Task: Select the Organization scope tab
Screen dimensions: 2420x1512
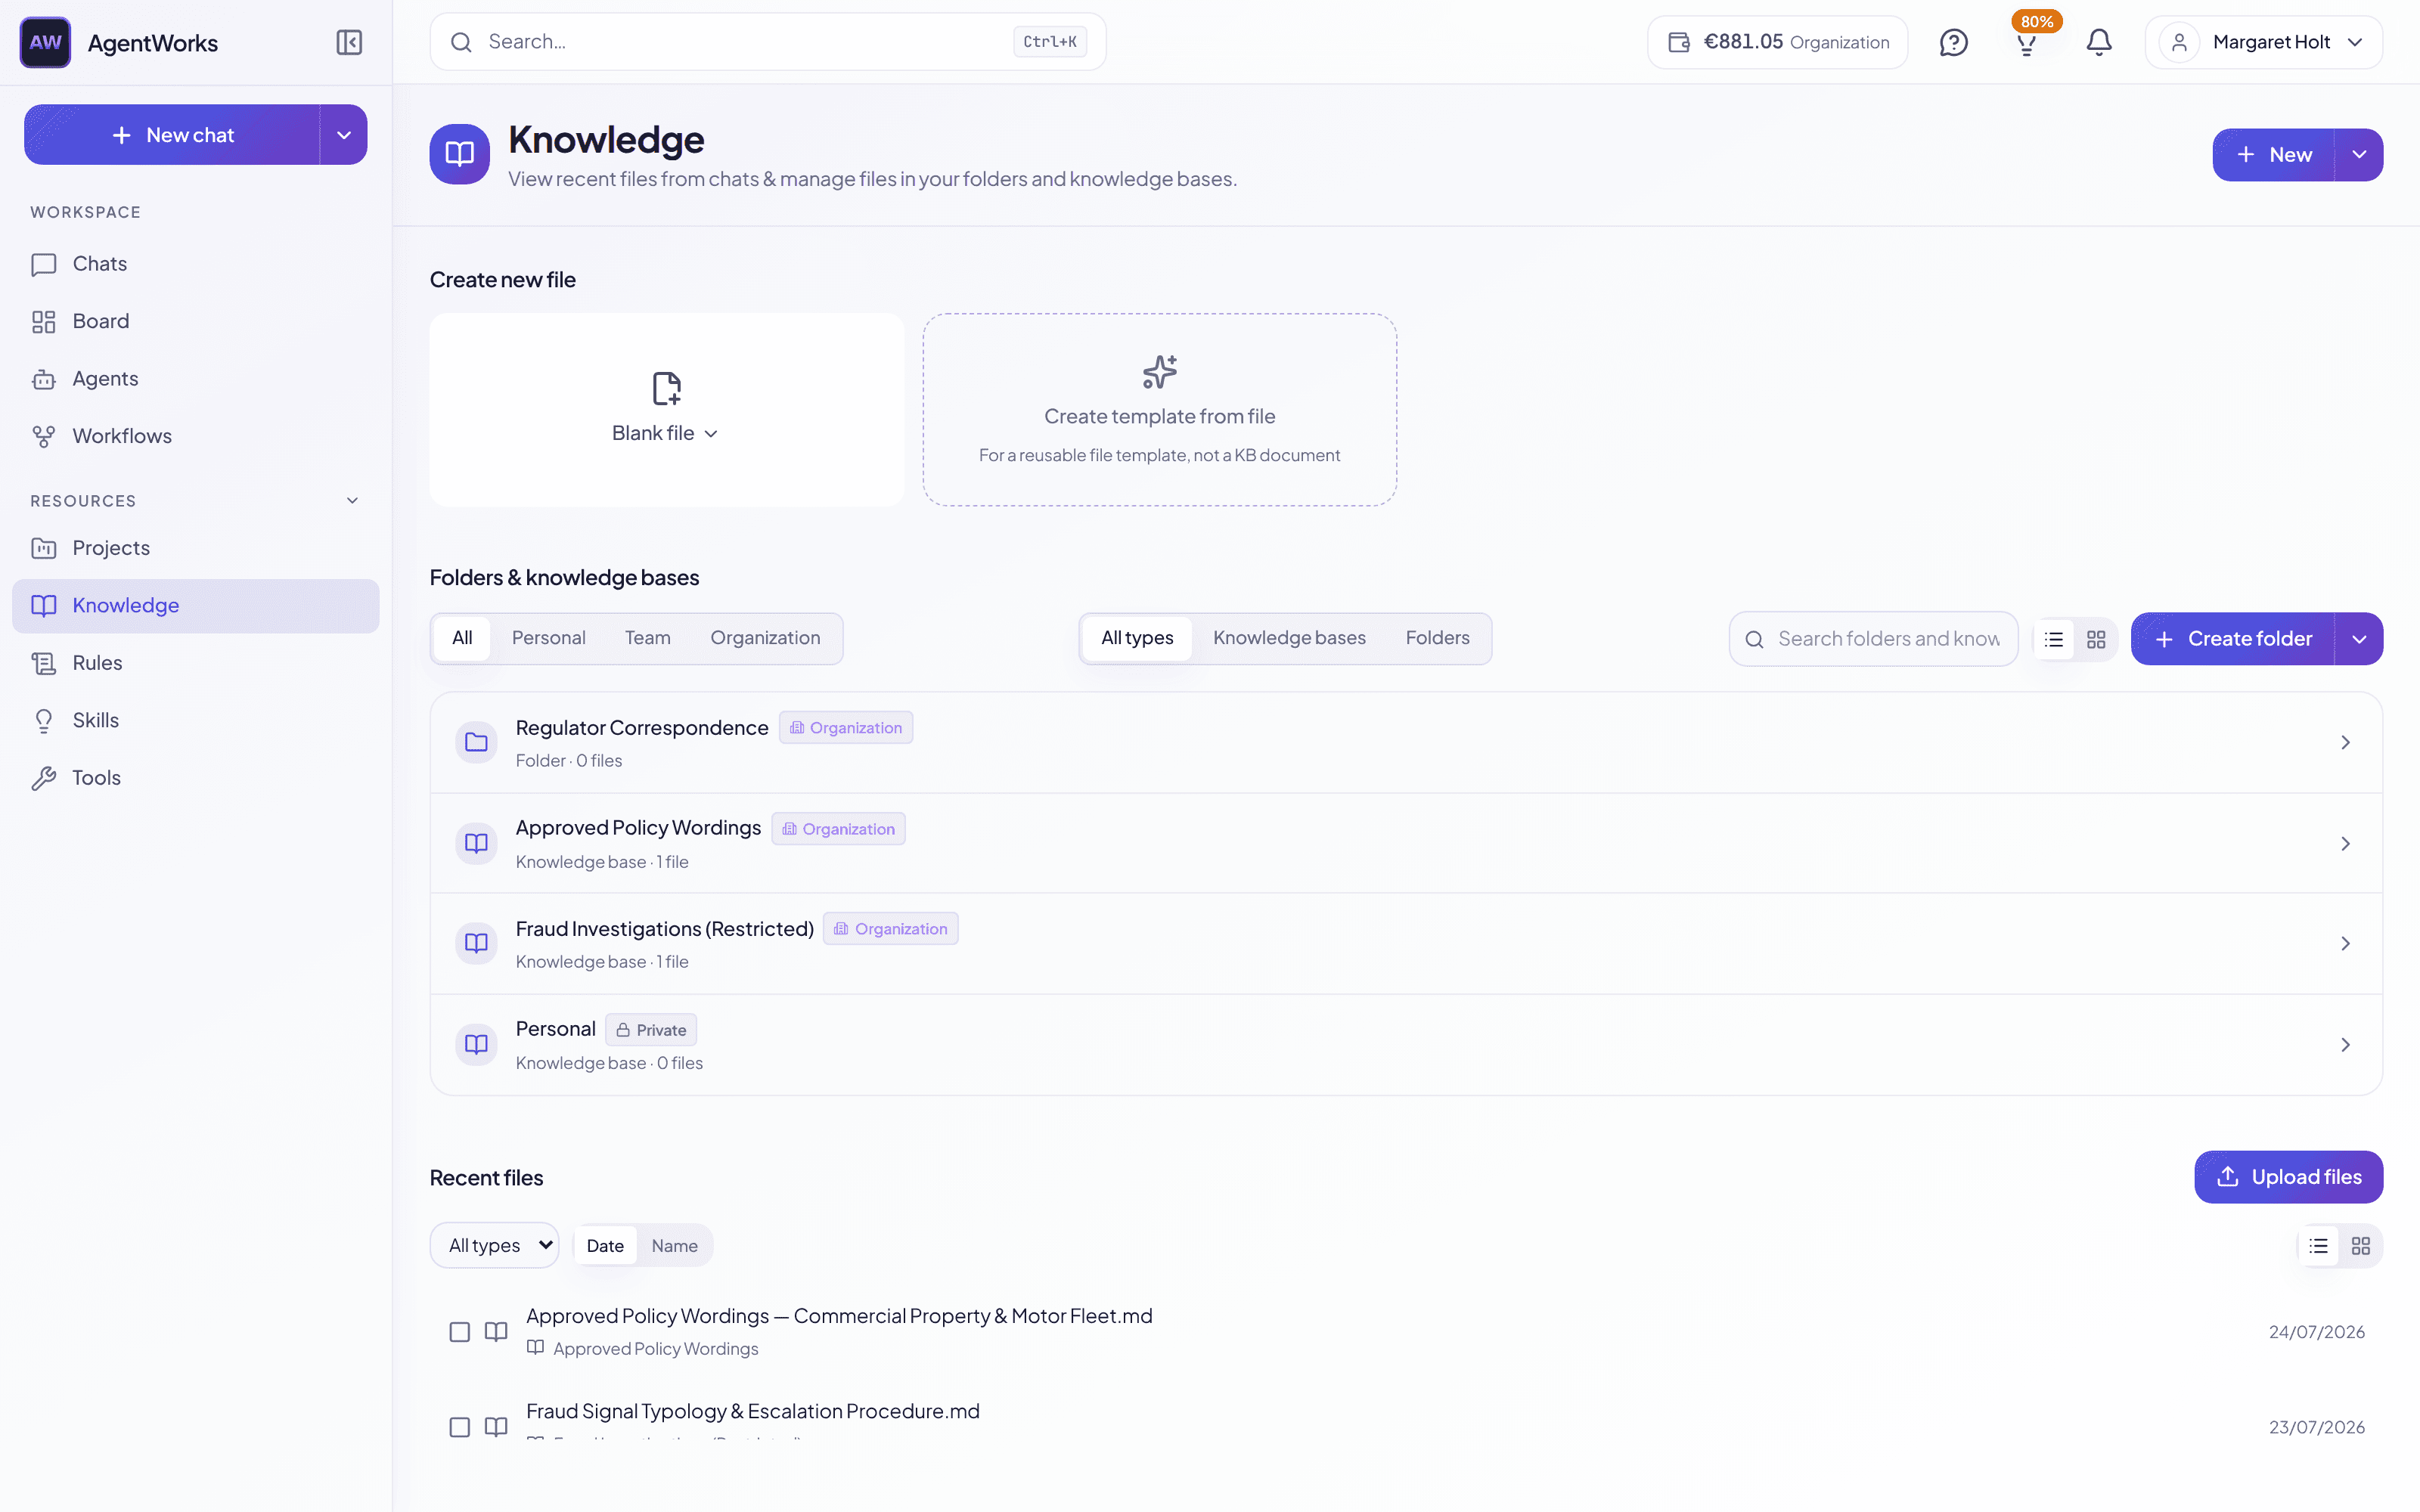Action: 765,638
